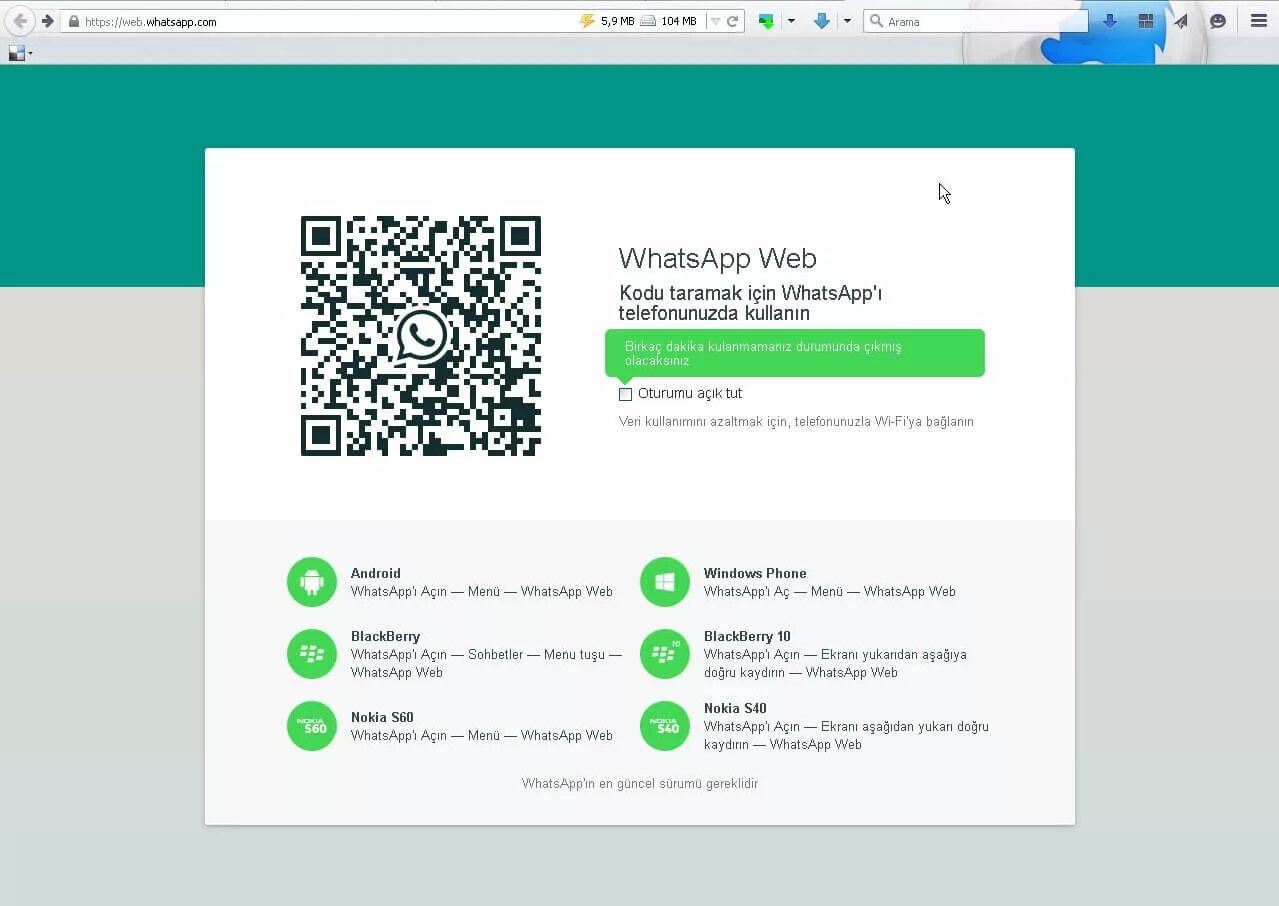Image resolution: width=1279 pixels, height=906 pixels.
Task: Expand dropdown next to green download icon
Action: pyautogui.click(x=791, y=21)
